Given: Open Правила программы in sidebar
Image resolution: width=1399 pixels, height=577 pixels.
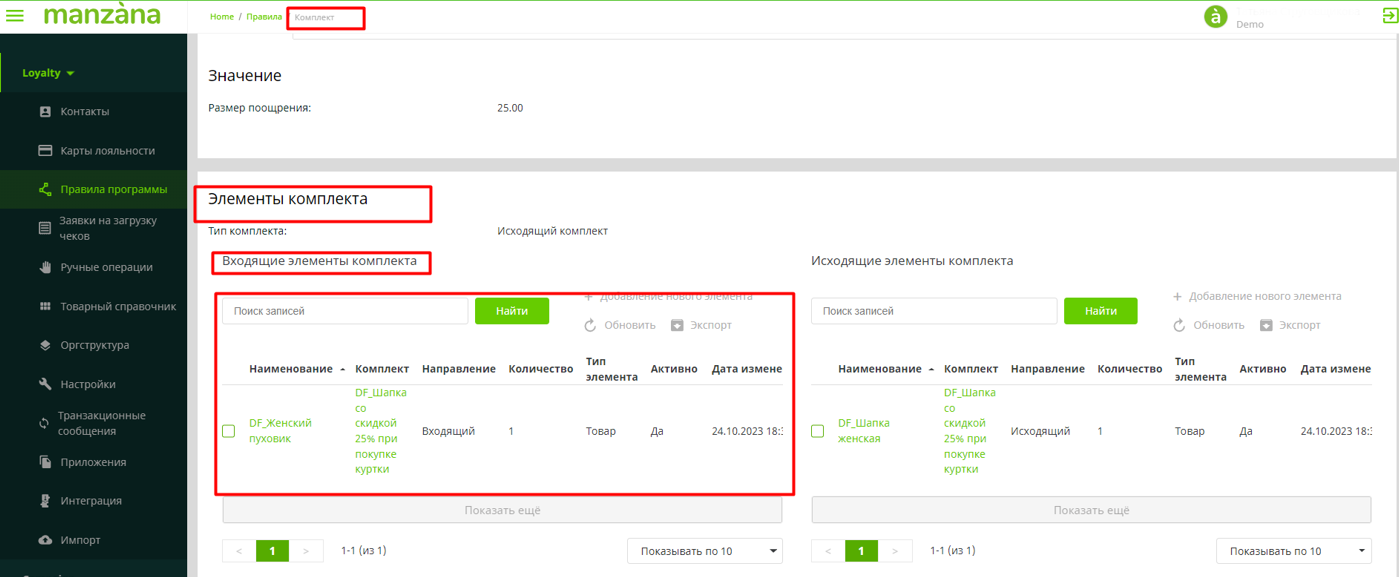Looking at the screenshot, I should 113,189.
